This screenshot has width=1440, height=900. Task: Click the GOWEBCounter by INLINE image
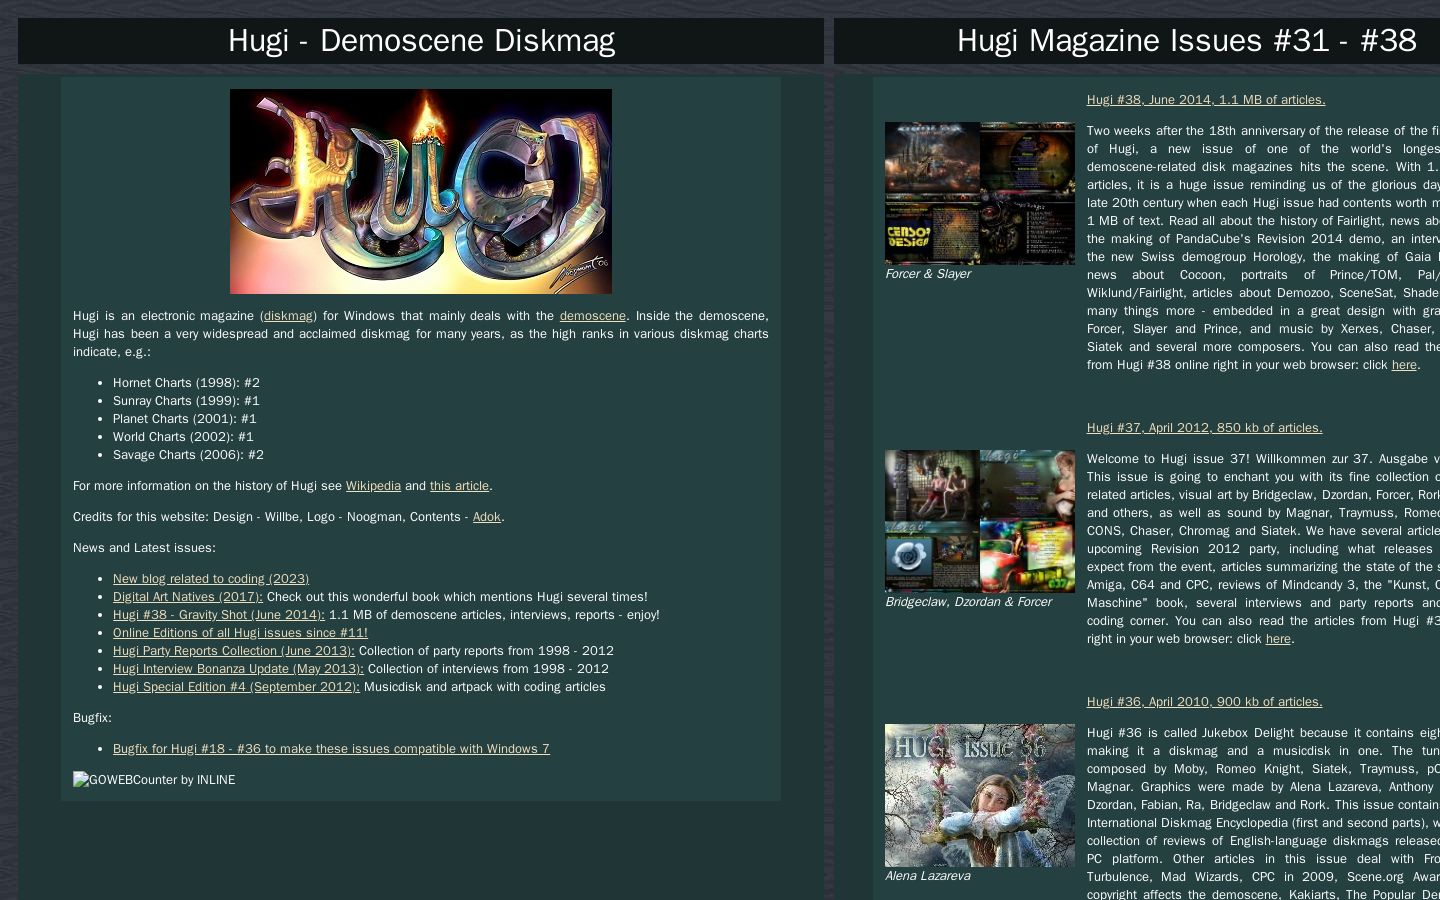pos(154,780)
